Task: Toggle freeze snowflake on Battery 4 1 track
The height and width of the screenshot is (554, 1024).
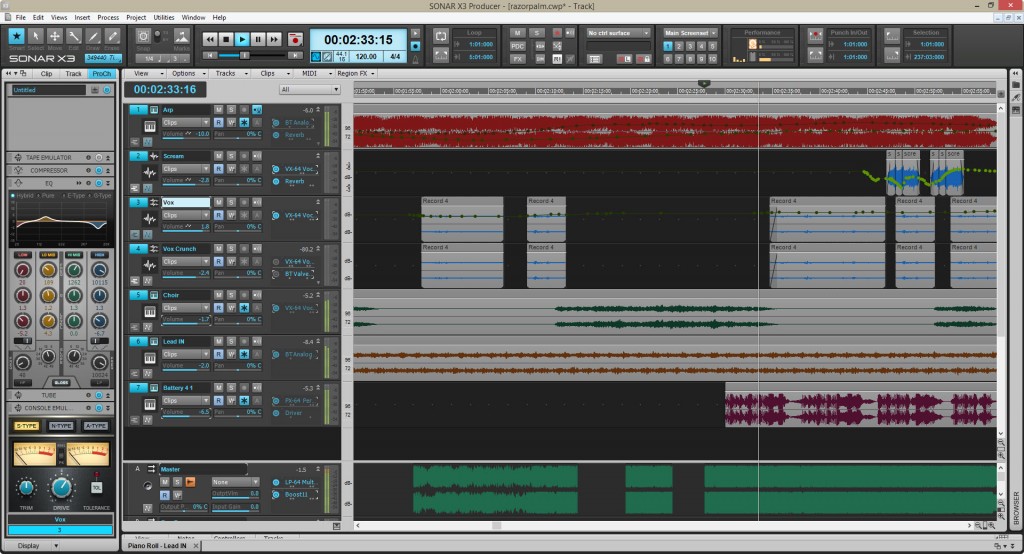Action: pyautogui.click(x=244, y=400)
